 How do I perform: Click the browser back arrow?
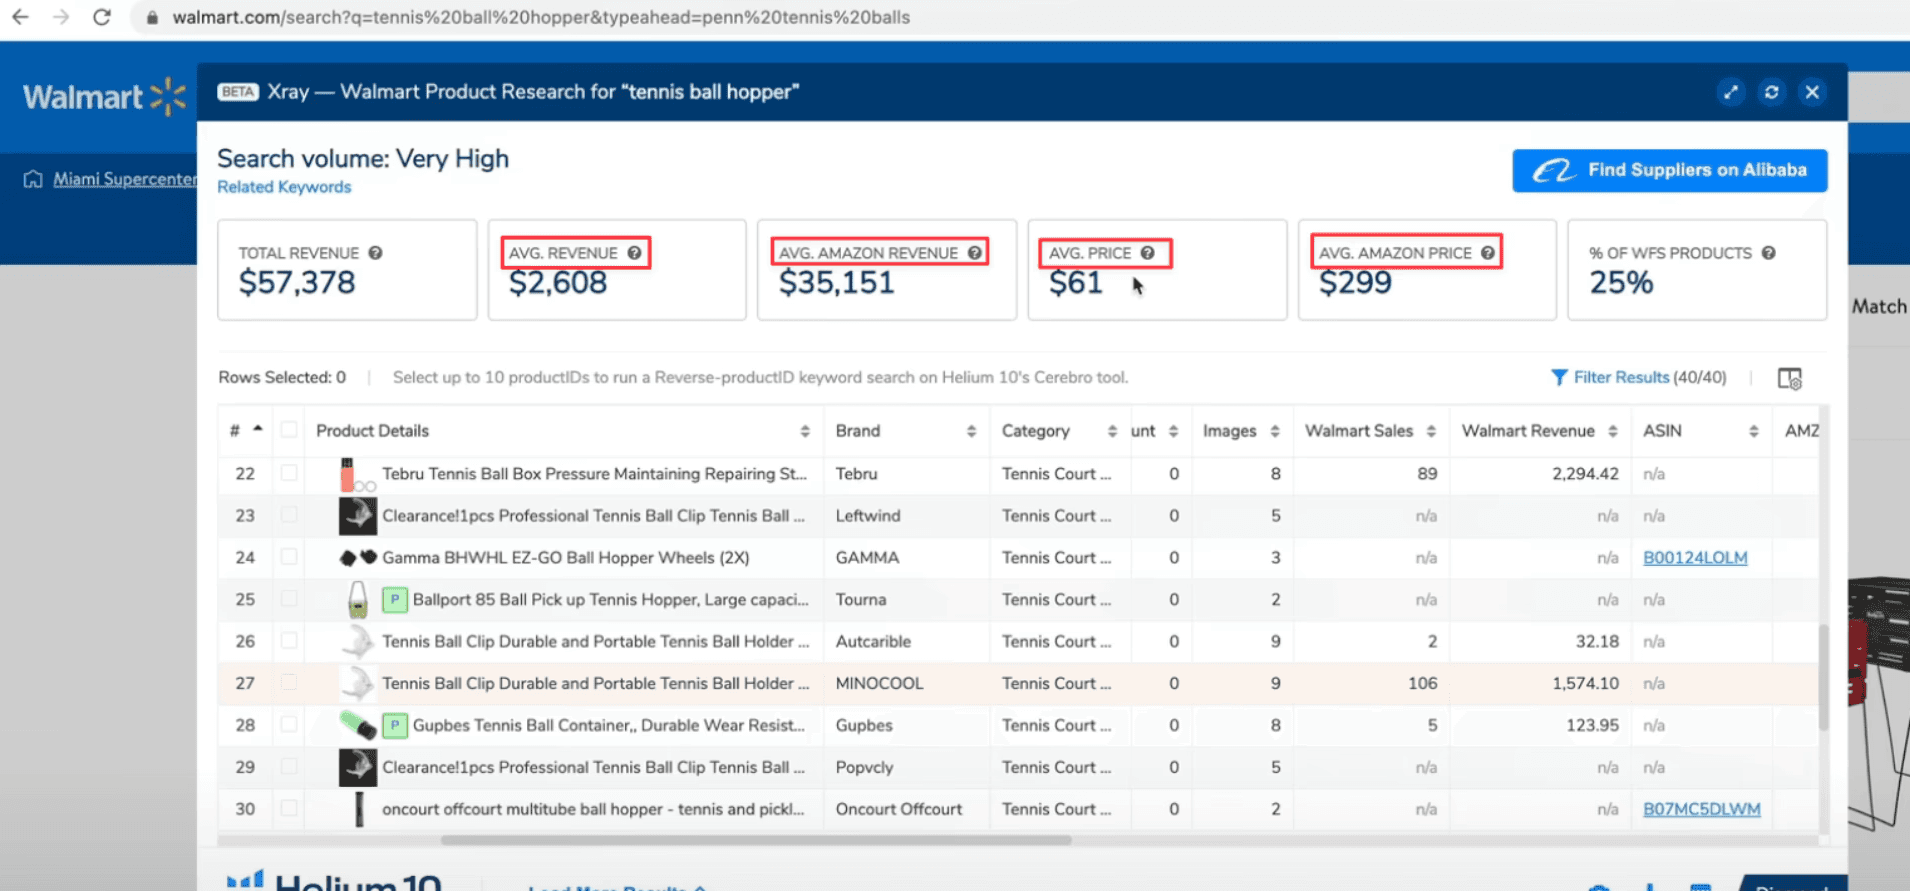20,17
